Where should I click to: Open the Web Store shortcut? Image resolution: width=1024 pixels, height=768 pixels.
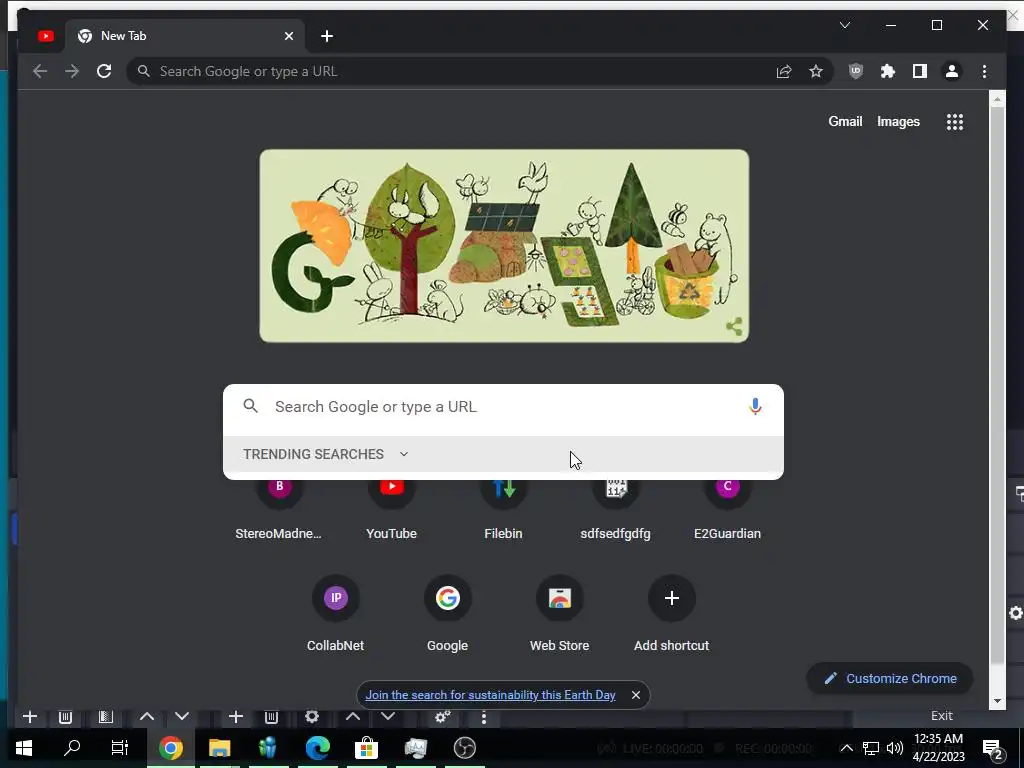coord(560,613)
